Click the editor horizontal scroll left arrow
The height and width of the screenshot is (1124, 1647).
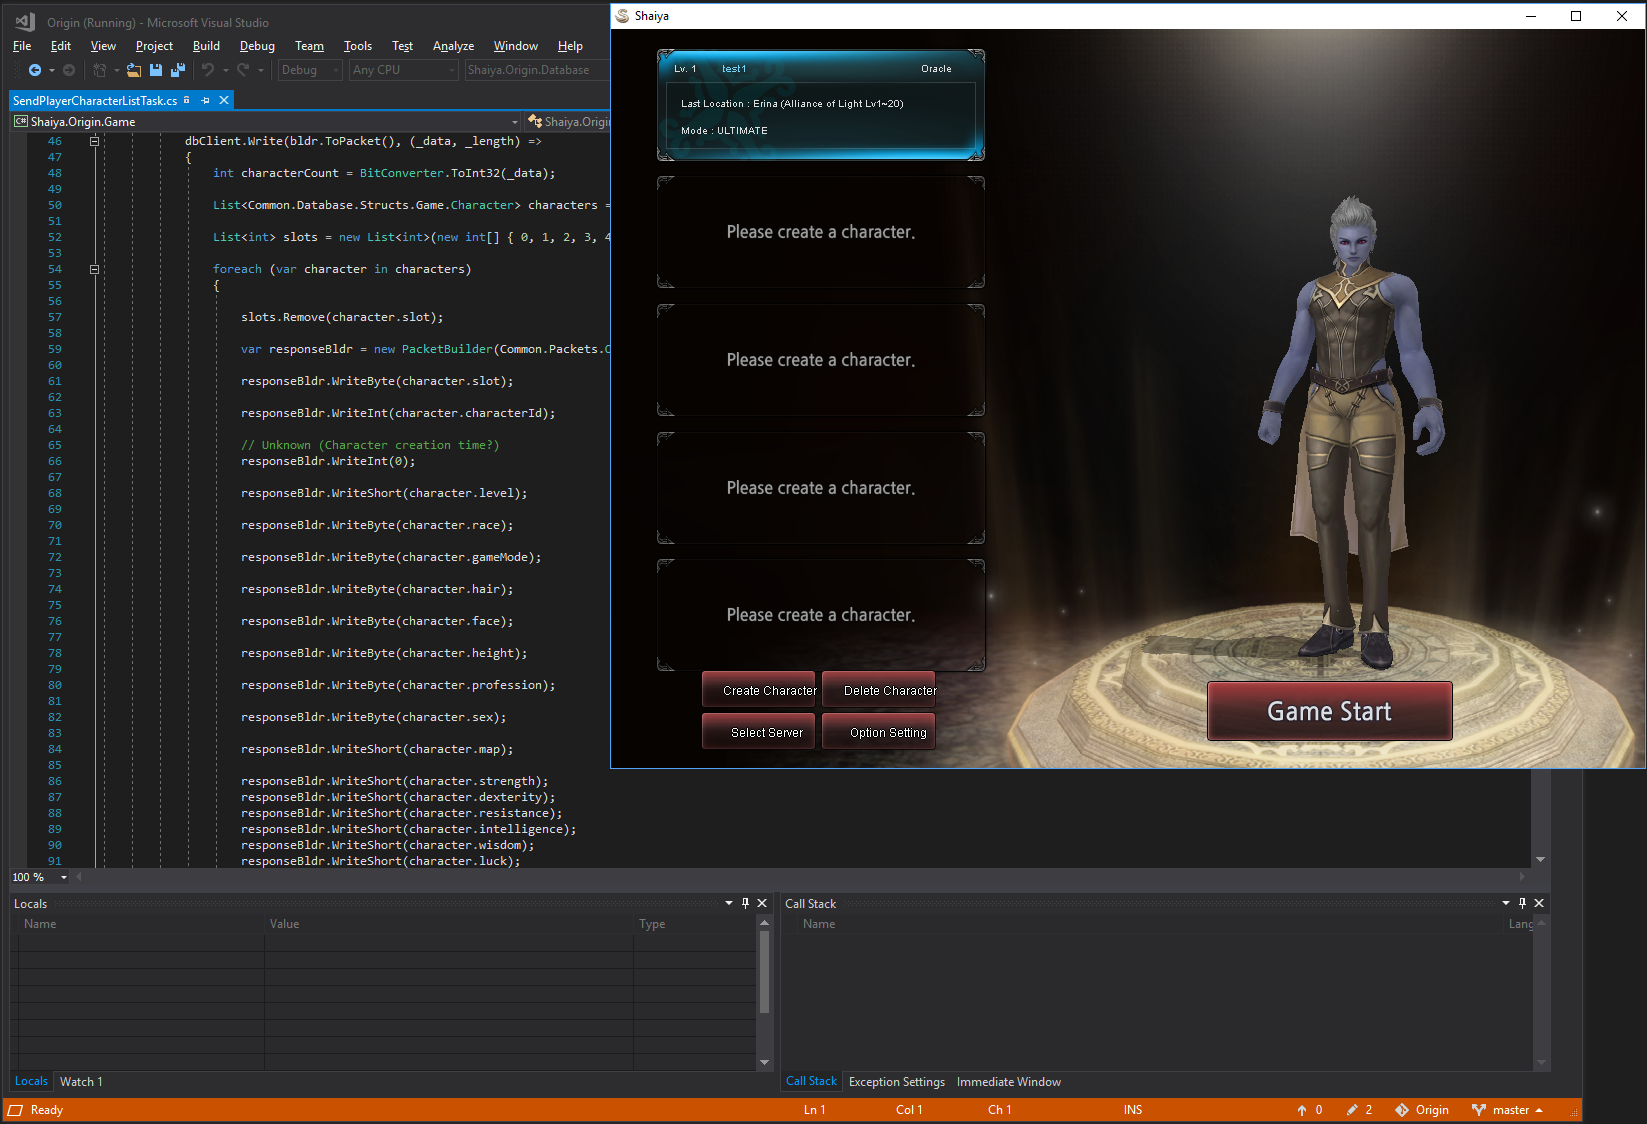(79, 877)
